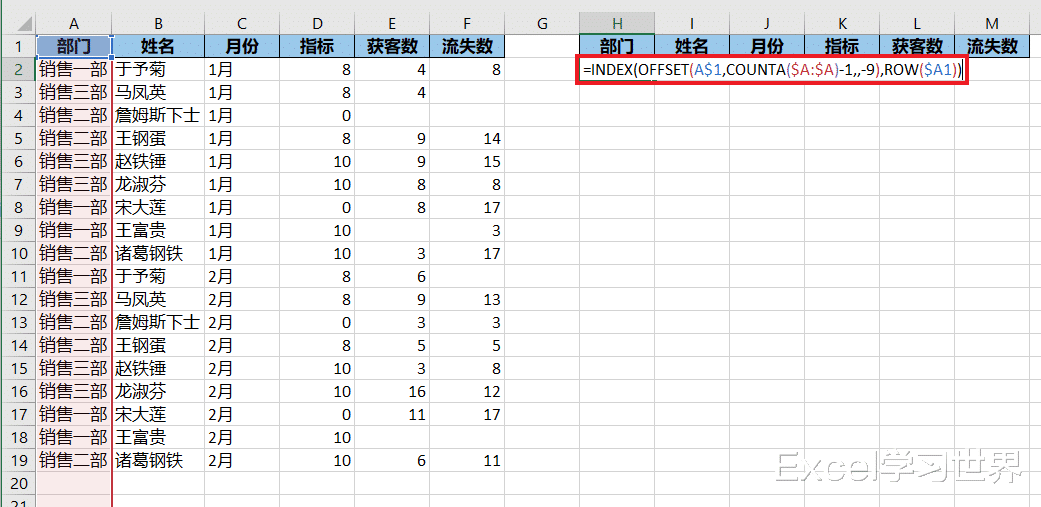The image size is (1041, 507).
Task: Click 2月 in cell C11
Action: point(220,277)
